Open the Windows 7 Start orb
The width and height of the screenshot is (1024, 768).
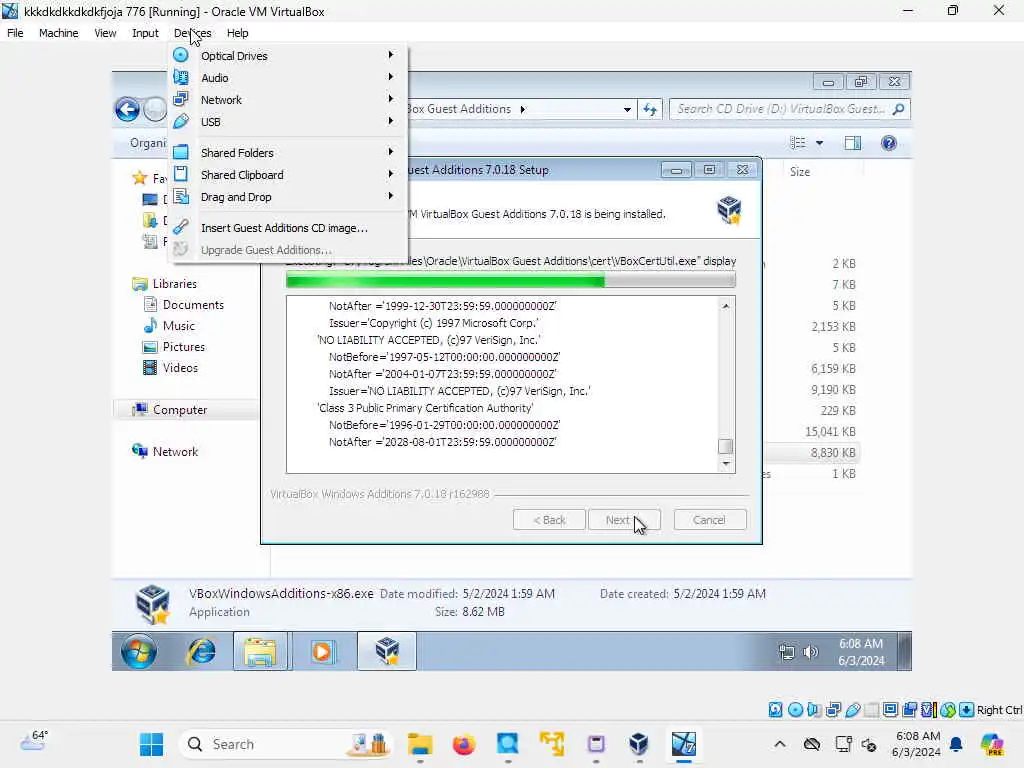(x=138, y=651)
